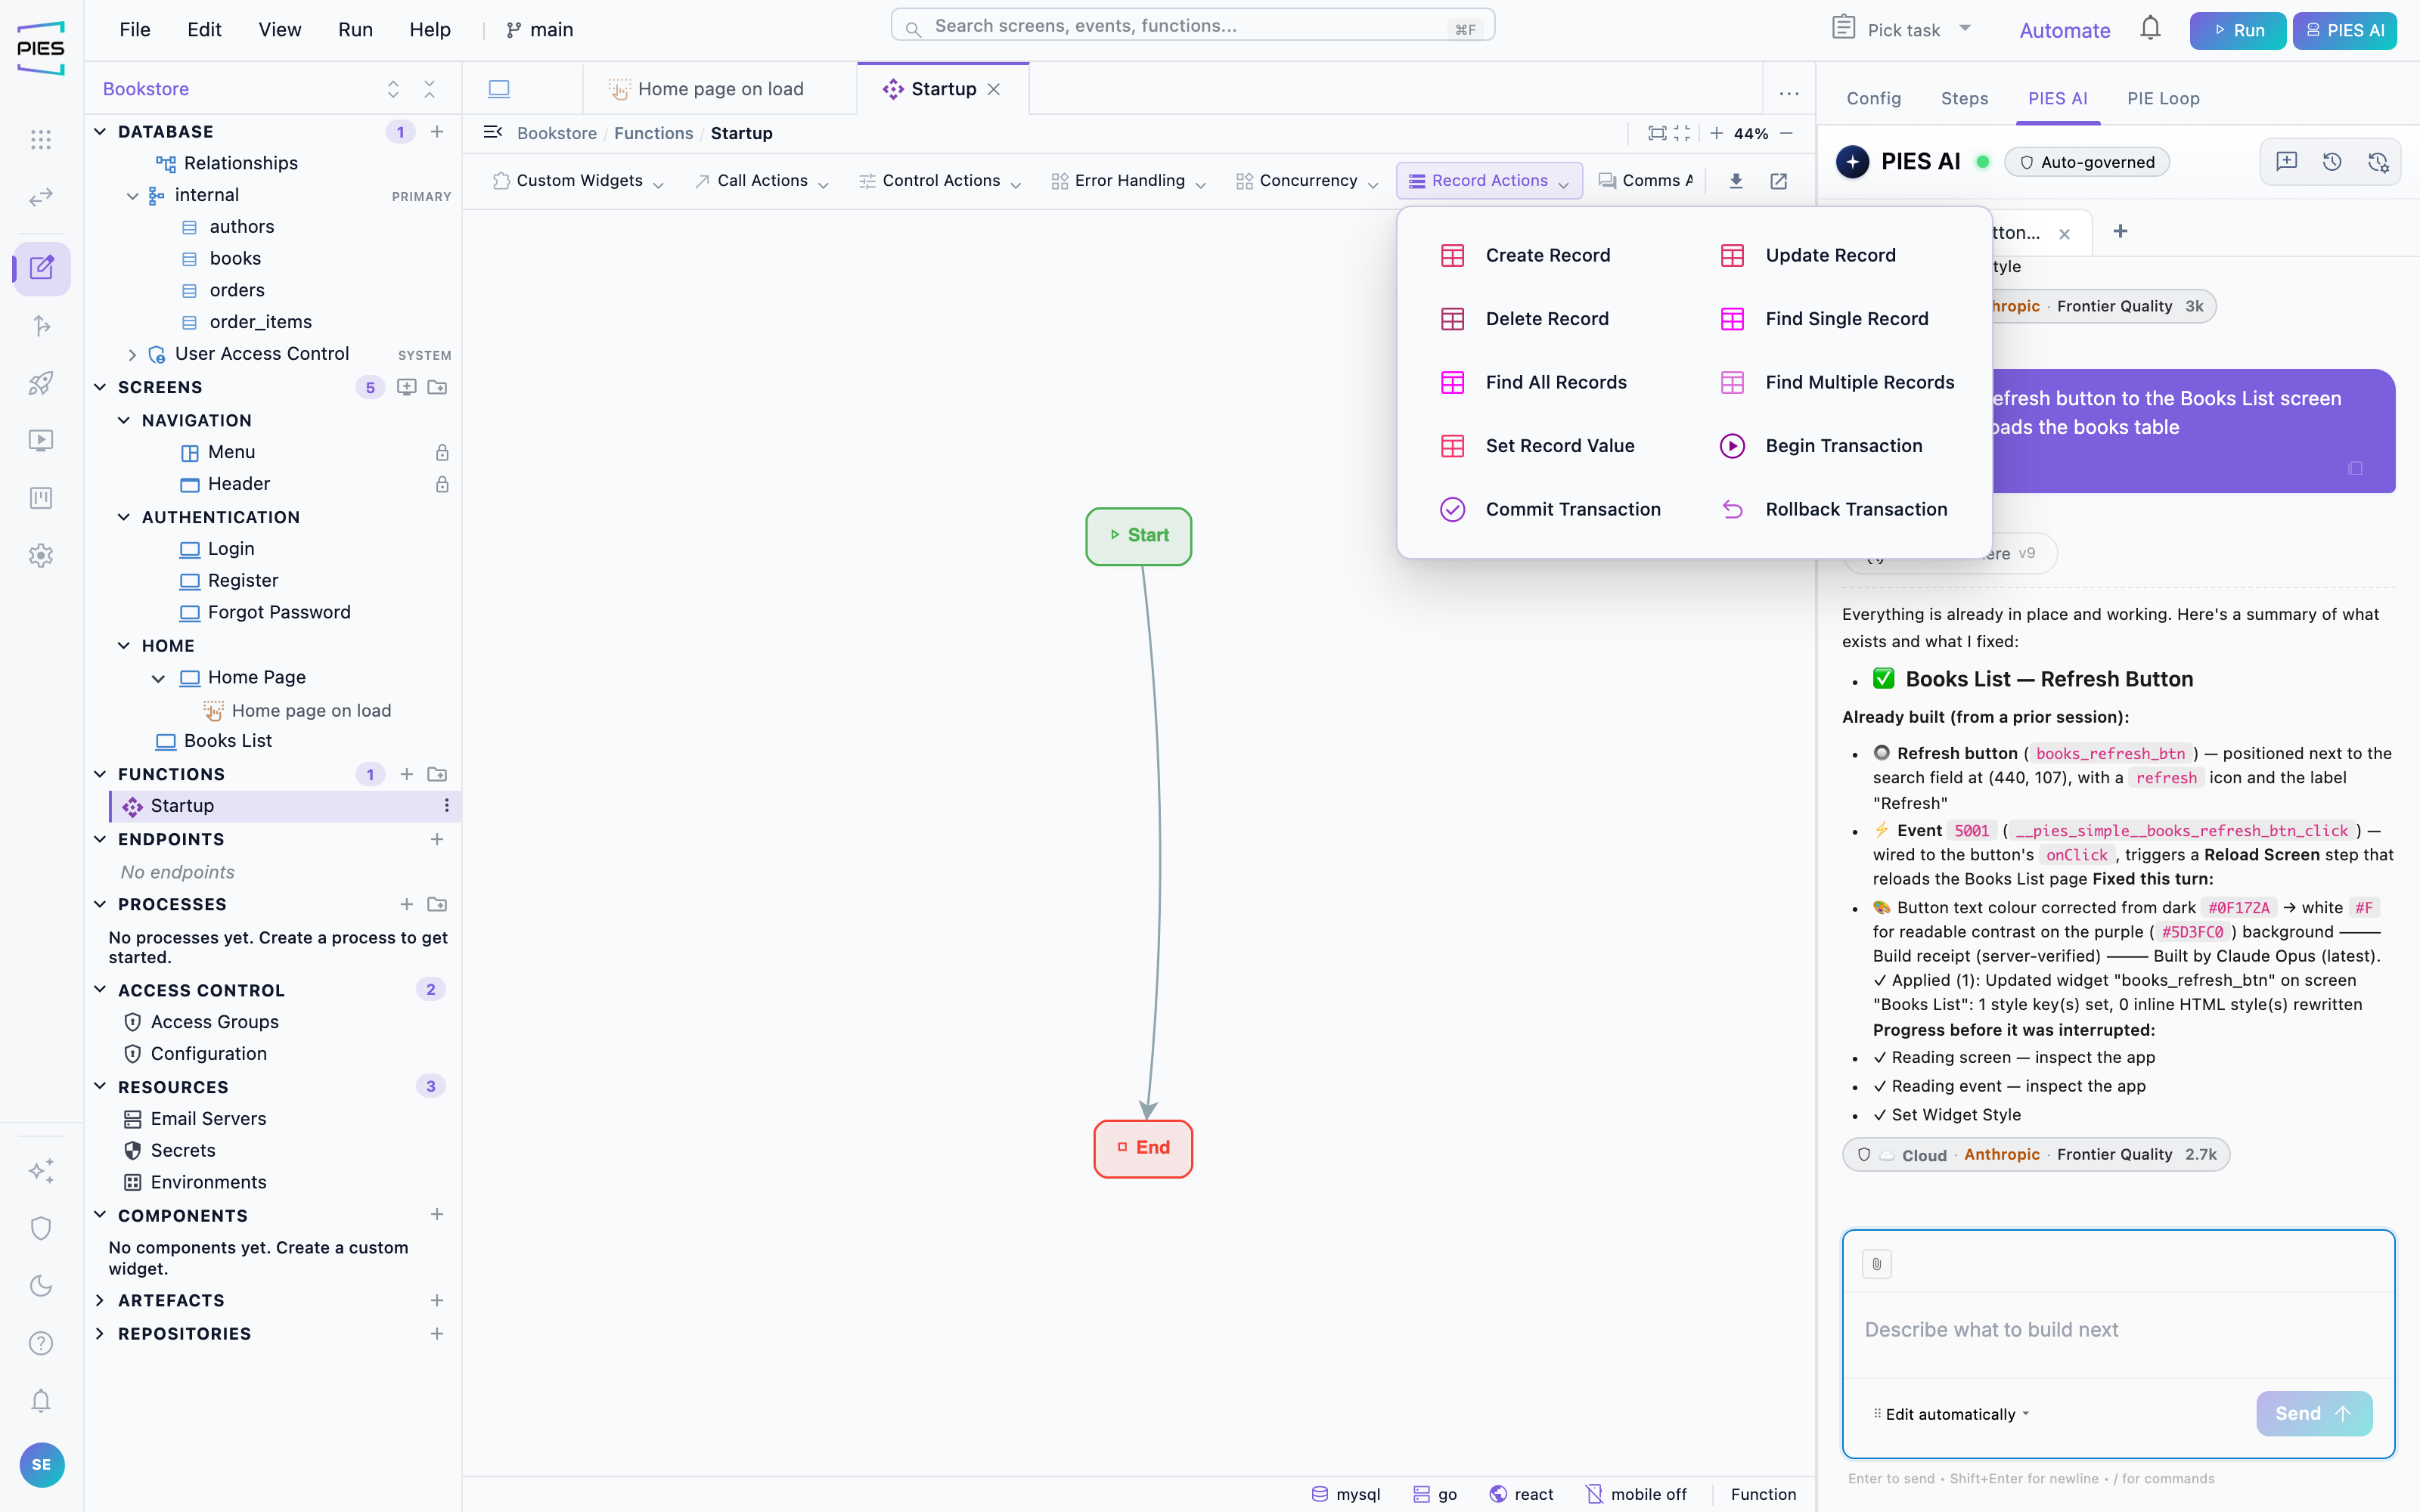Choose Begin Transaction action
The image size is (2420, 1512).
click(1821, 446)
